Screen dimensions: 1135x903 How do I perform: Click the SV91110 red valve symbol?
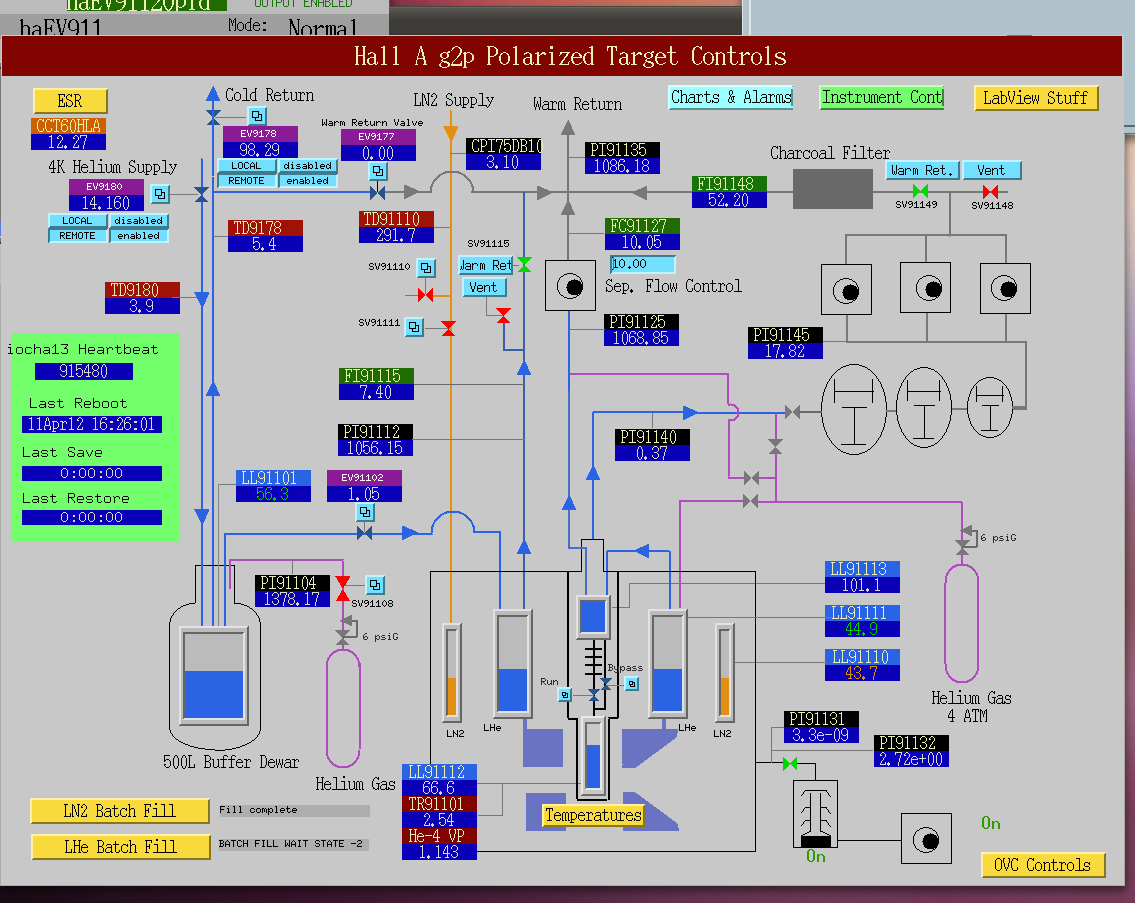tap(426, 295)
